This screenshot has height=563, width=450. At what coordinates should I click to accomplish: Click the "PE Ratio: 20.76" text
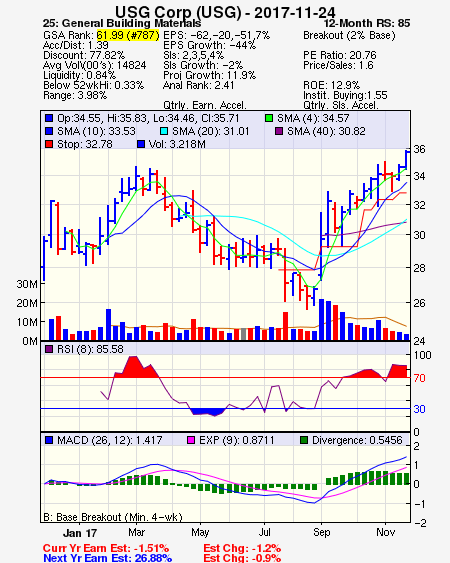(x=340, y=55)
